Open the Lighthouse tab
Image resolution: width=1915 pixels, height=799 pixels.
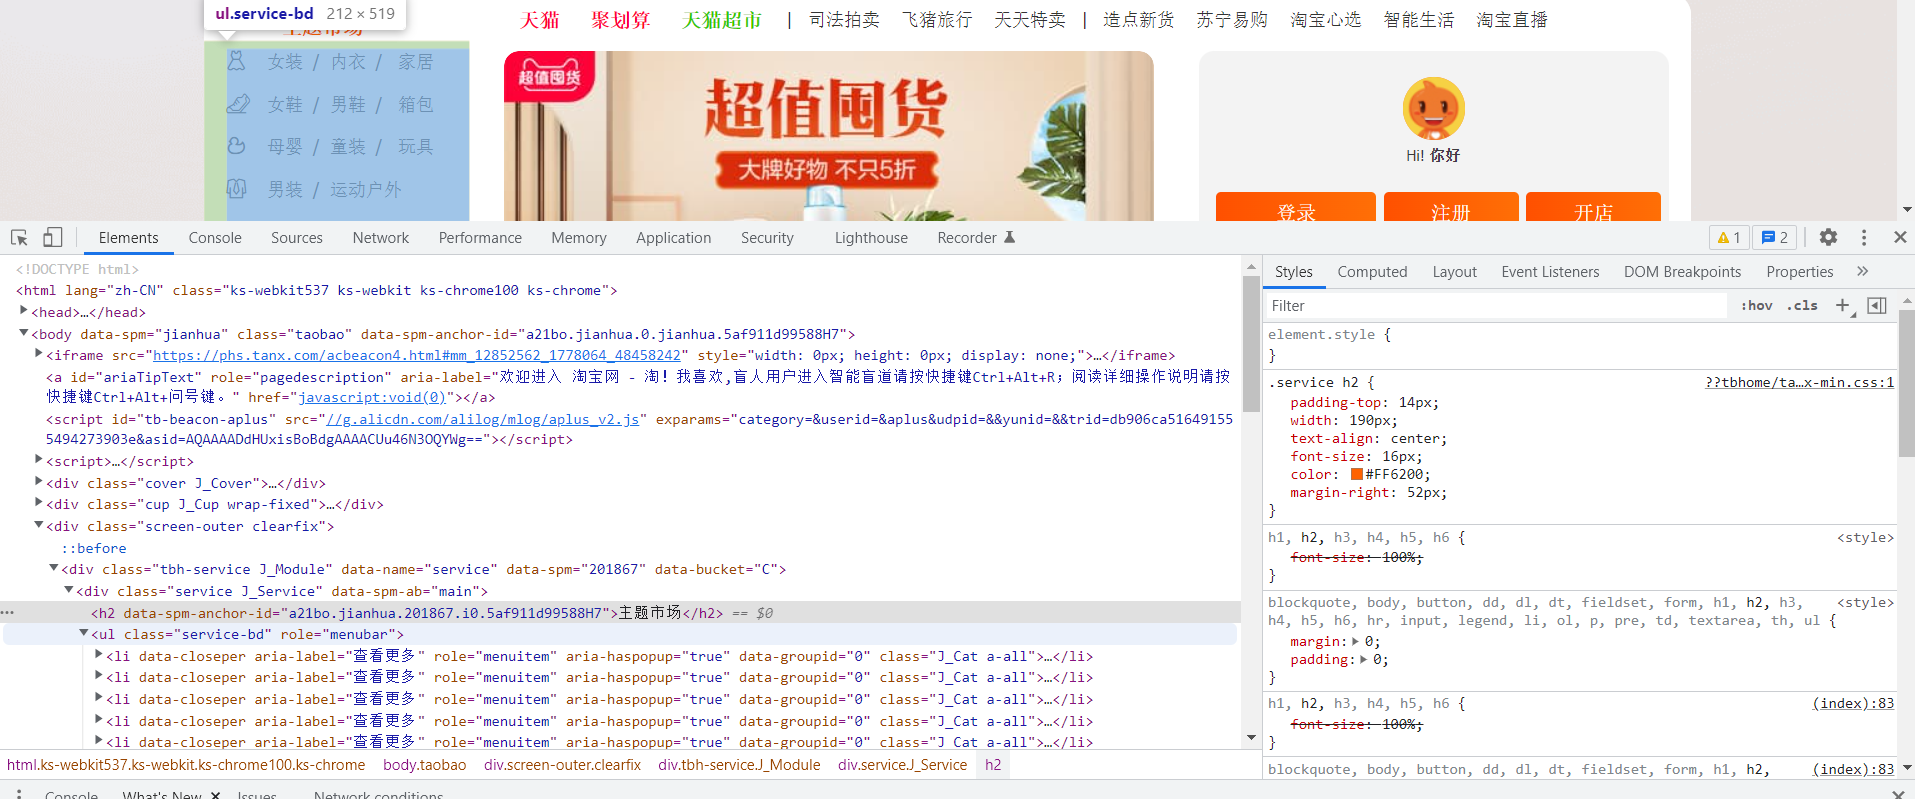click(x=872, y=237)
